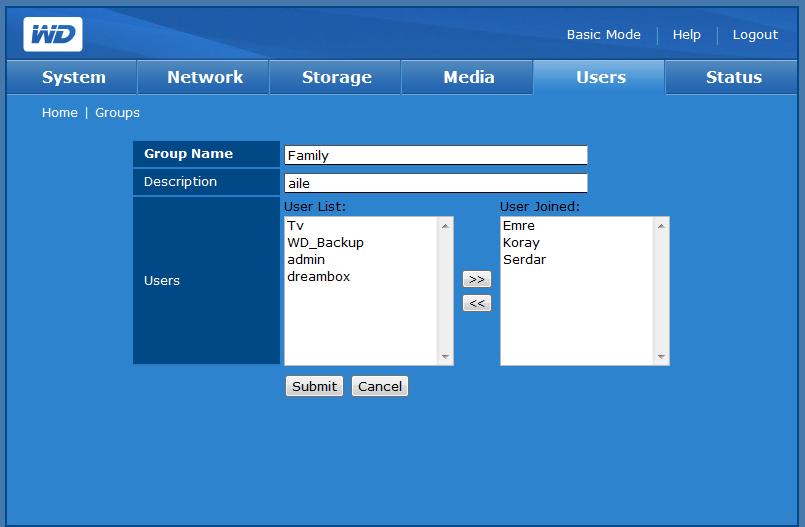Select WD_Backup in the User List
This screenshot has width=805, height=527.
[x=361, y=242]
